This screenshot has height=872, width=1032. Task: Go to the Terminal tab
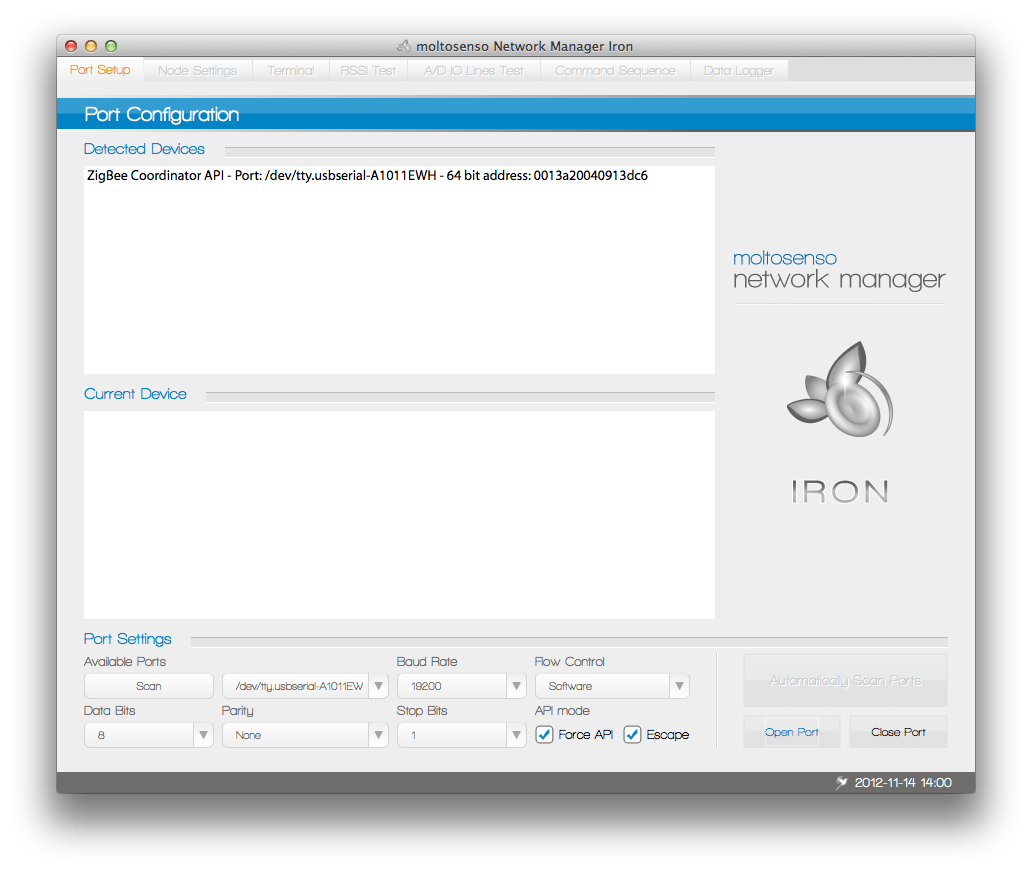point(290,70)
